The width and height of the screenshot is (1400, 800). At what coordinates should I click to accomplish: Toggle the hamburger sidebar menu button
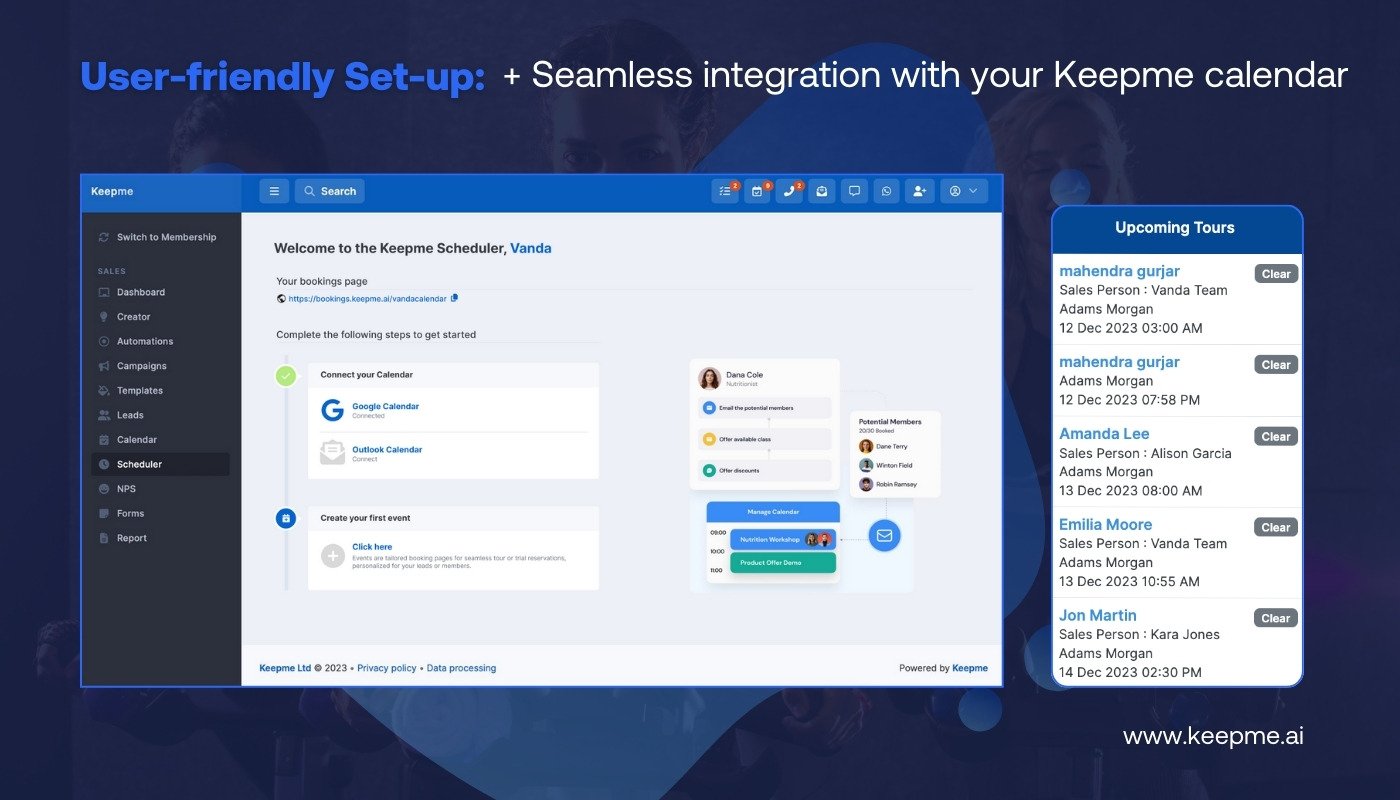tap(274, 191)
